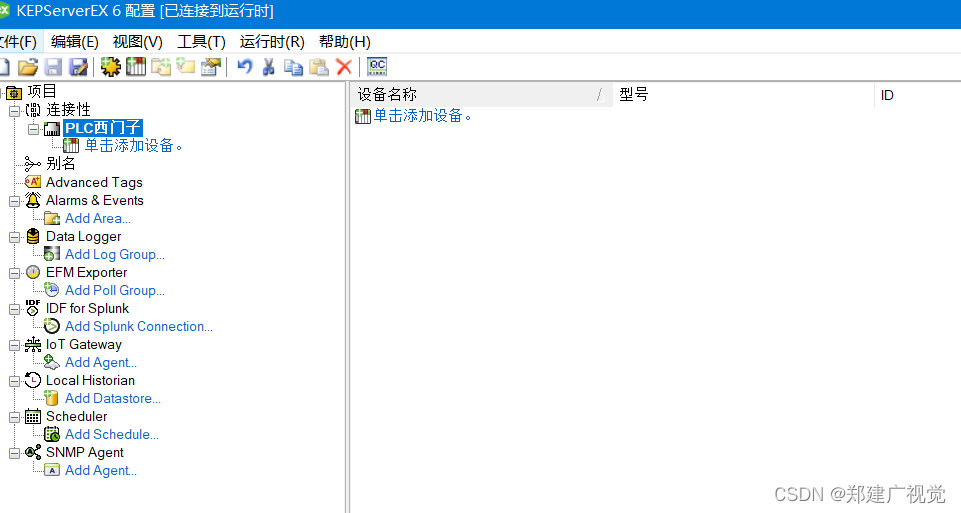Click the IDF for Splunk icon
The width and height of the screenshot is (961, 513).
33,308
